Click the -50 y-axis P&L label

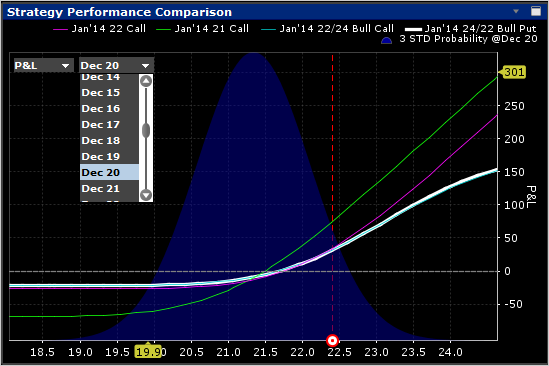coord(514,304)
